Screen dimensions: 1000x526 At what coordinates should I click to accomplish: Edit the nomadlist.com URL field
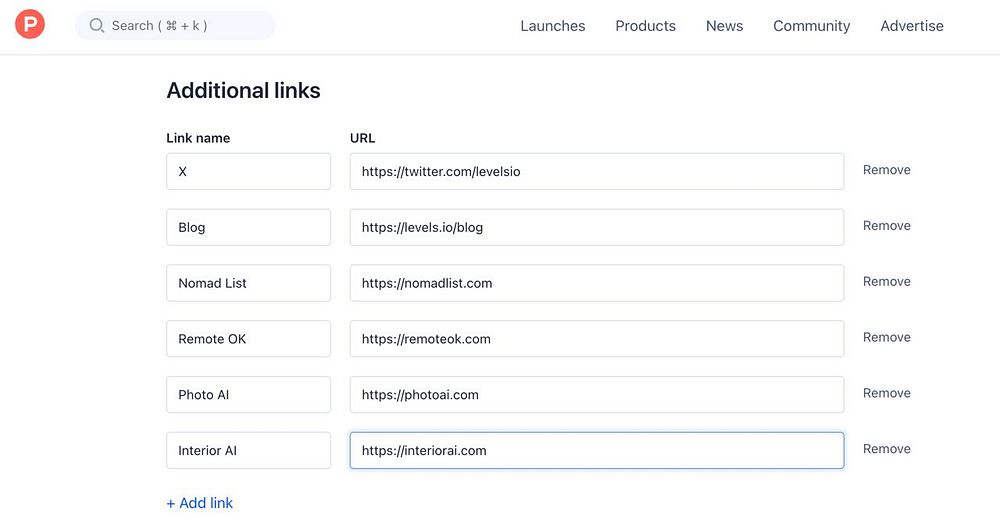[596, 283]
